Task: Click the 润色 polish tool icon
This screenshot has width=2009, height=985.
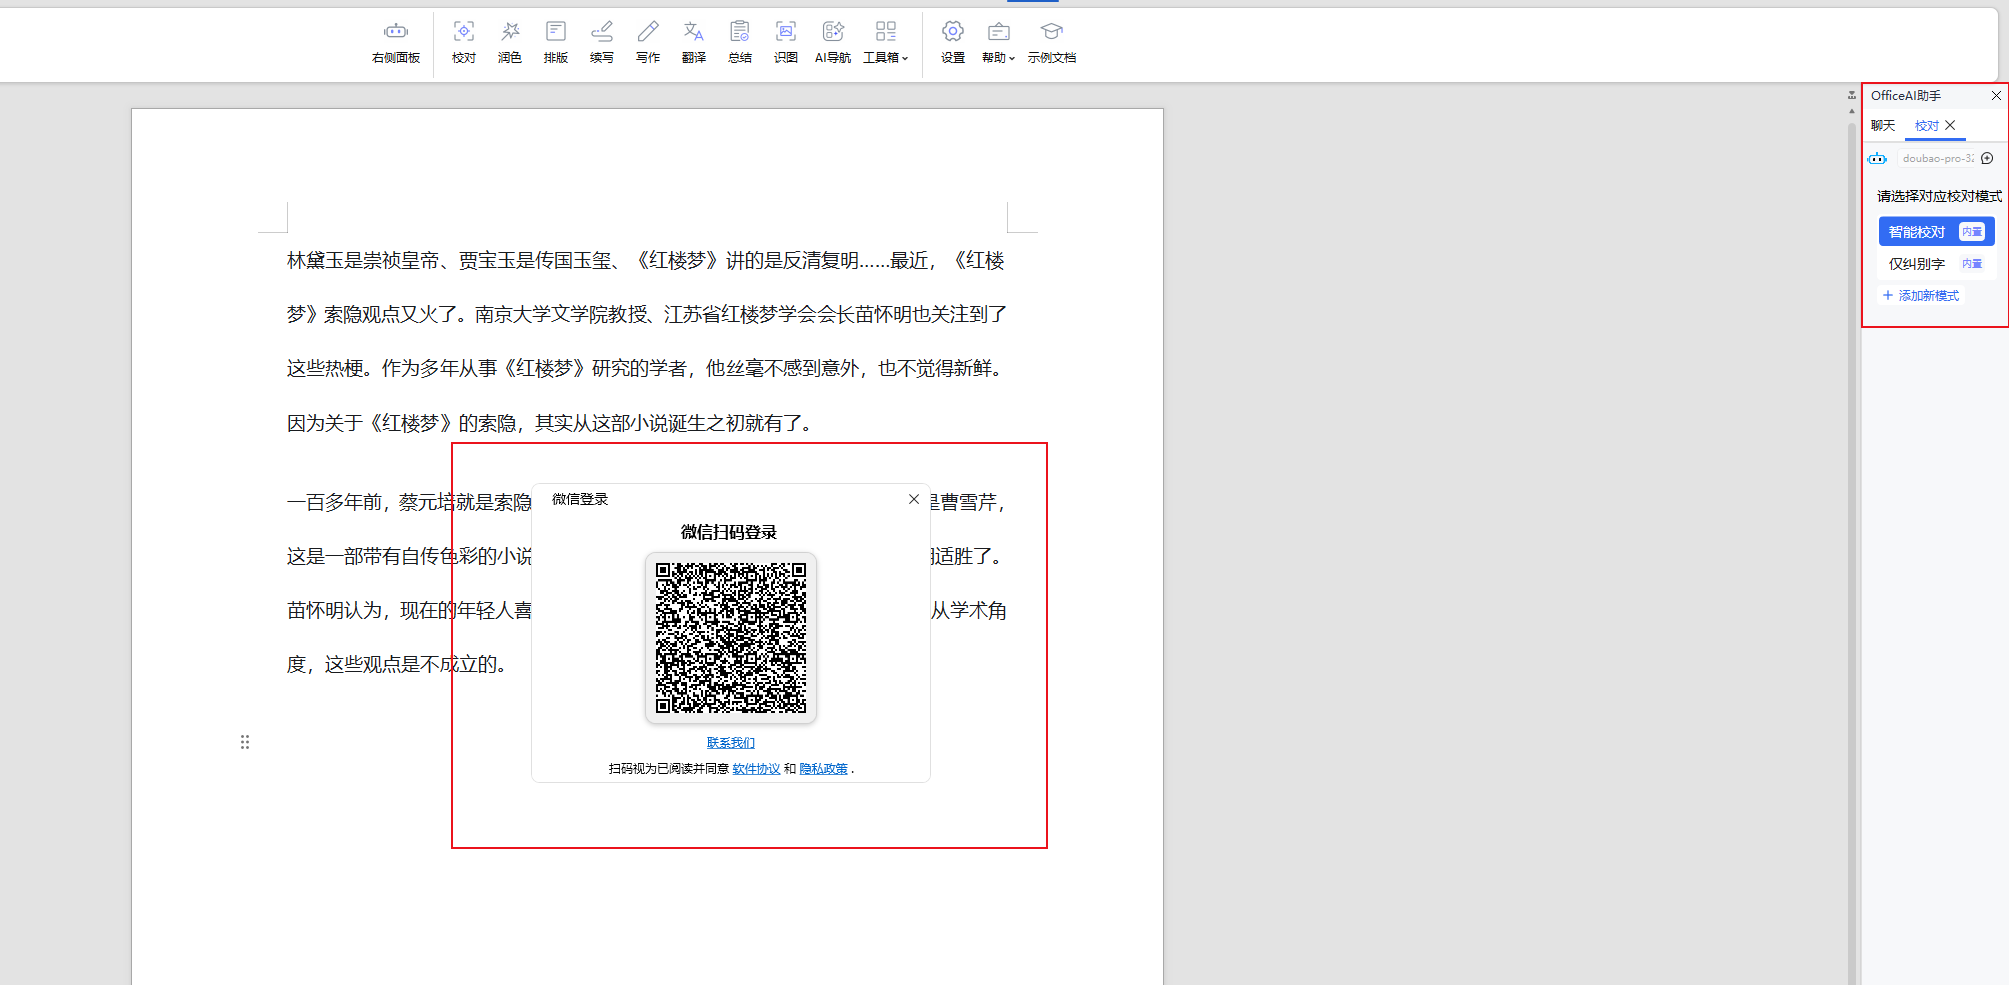Action: [510, 42]
